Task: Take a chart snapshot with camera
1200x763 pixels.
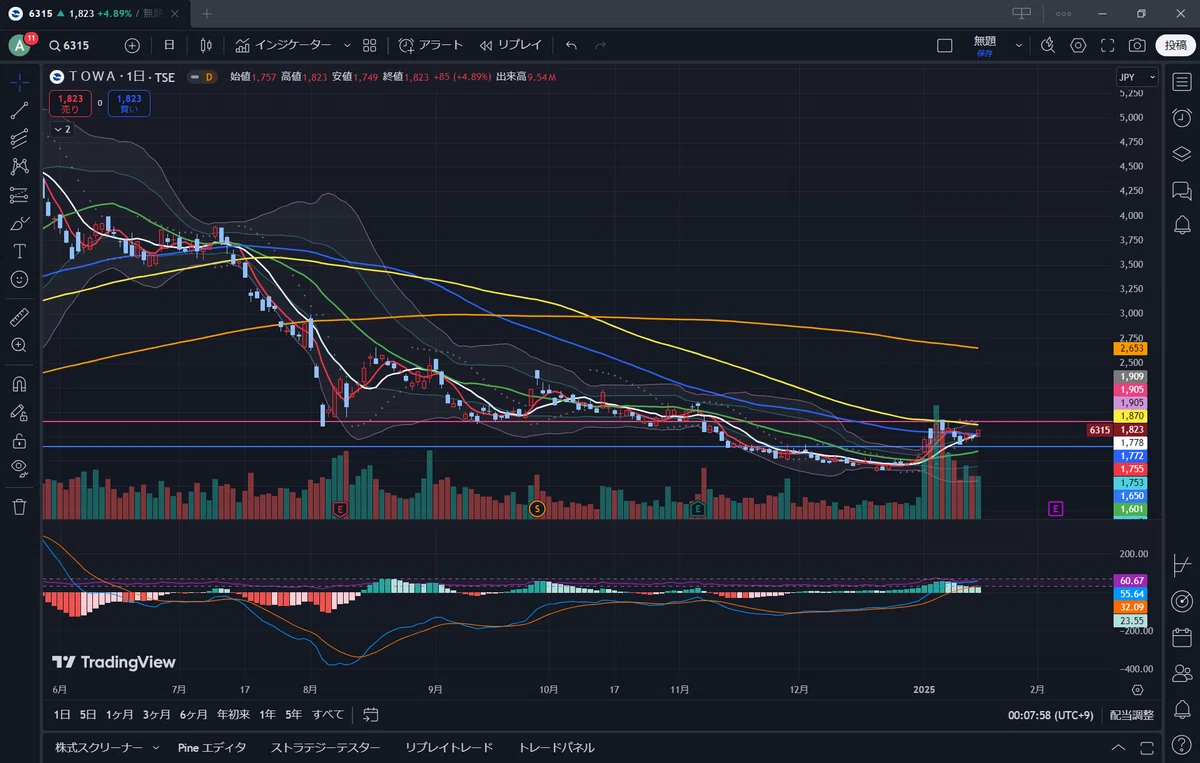Action: [1137, 45]
